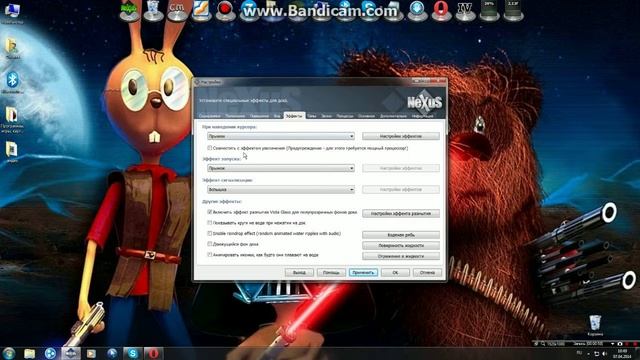Confirm the dialog with OK
The width and height of the screenshot is (640, 360).
click(x=395, y=272)
